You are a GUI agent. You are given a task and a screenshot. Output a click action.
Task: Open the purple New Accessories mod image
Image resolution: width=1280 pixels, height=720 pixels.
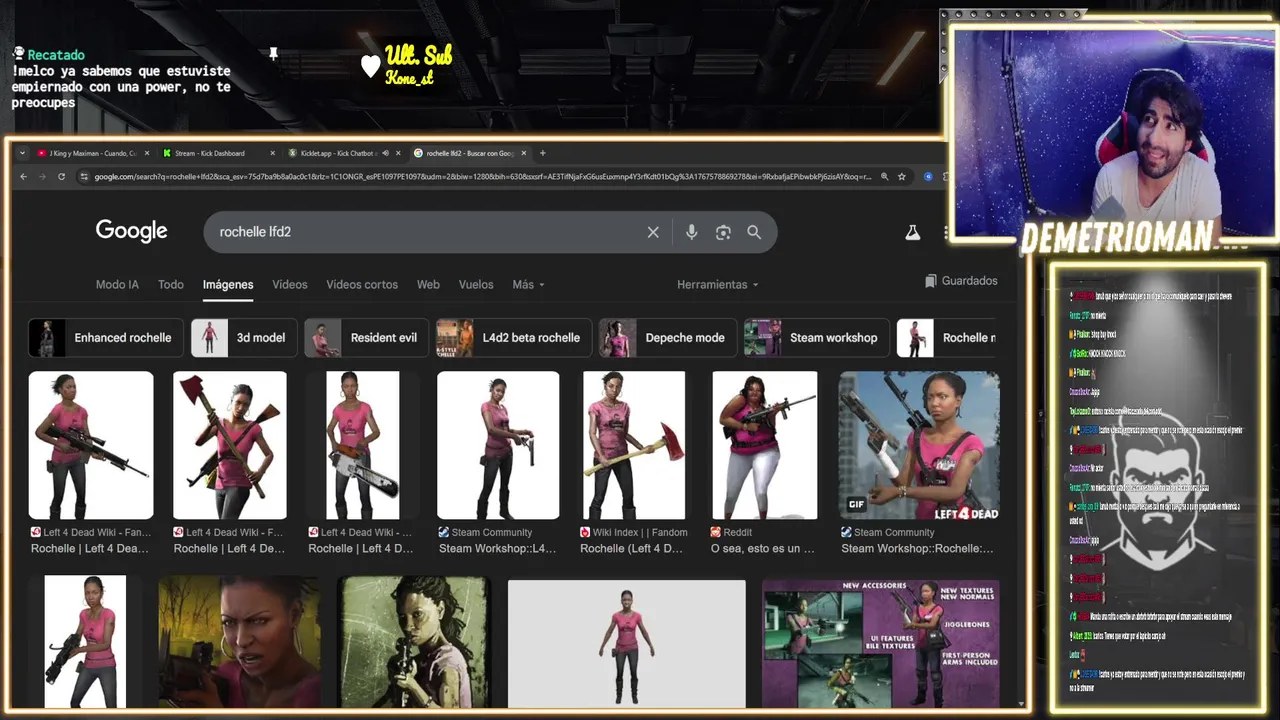coord(881,643)
